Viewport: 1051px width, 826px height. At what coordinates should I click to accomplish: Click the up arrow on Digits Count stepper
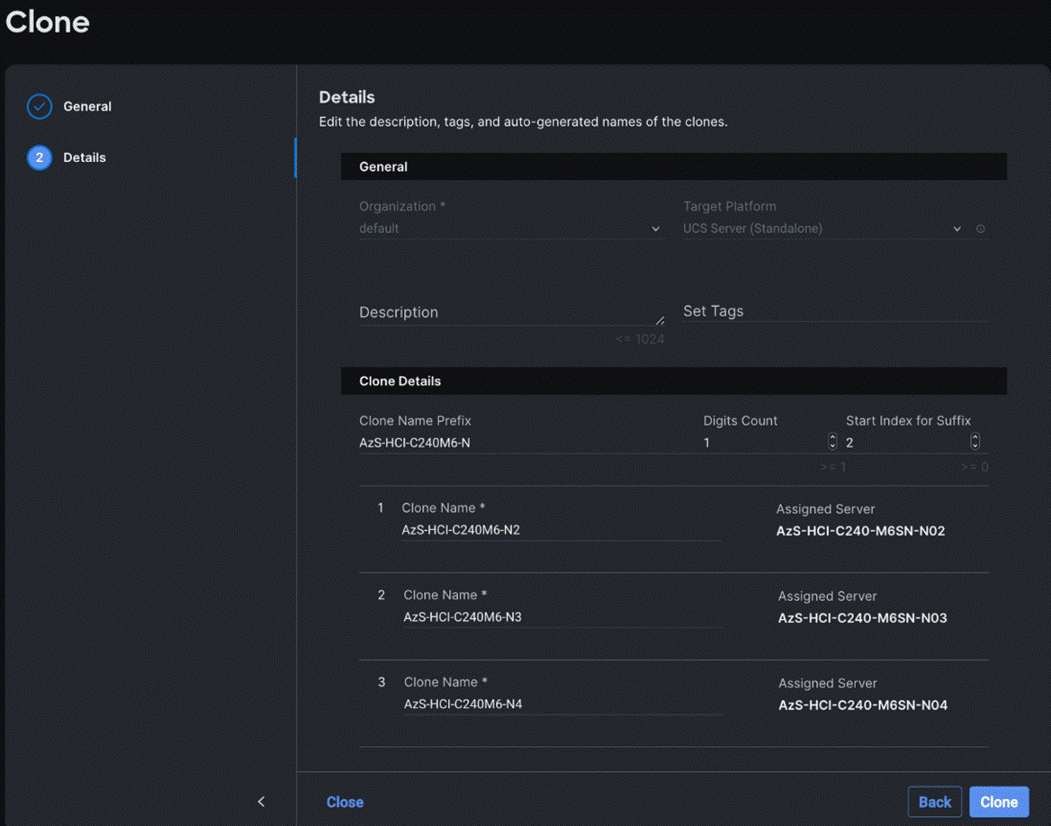(832, 436)
